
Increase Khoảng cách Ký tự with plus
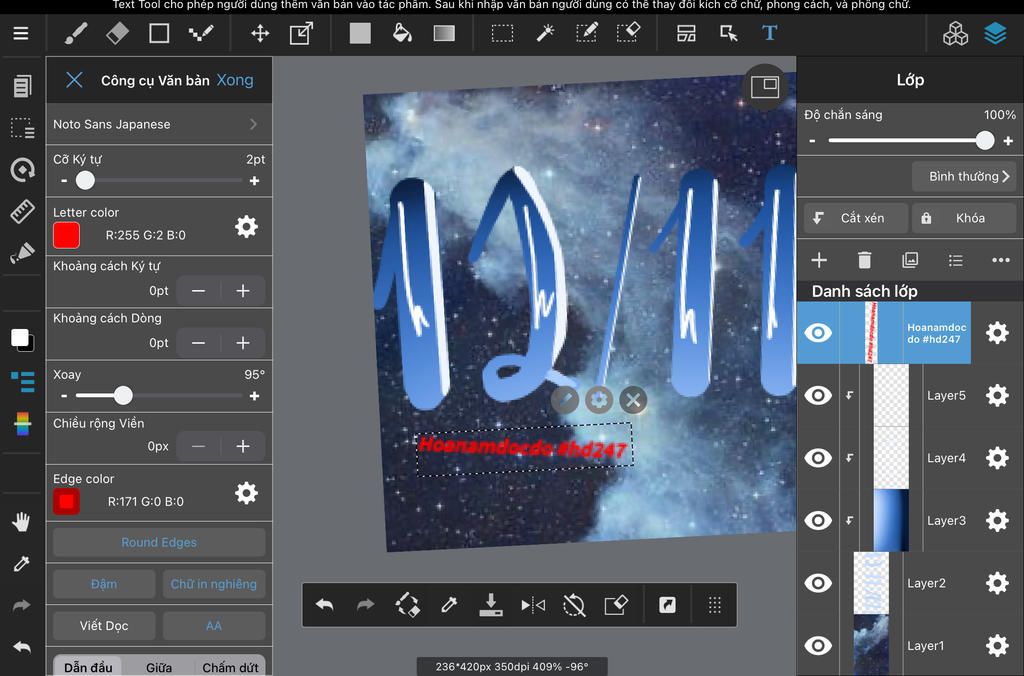tap(242, 291)
